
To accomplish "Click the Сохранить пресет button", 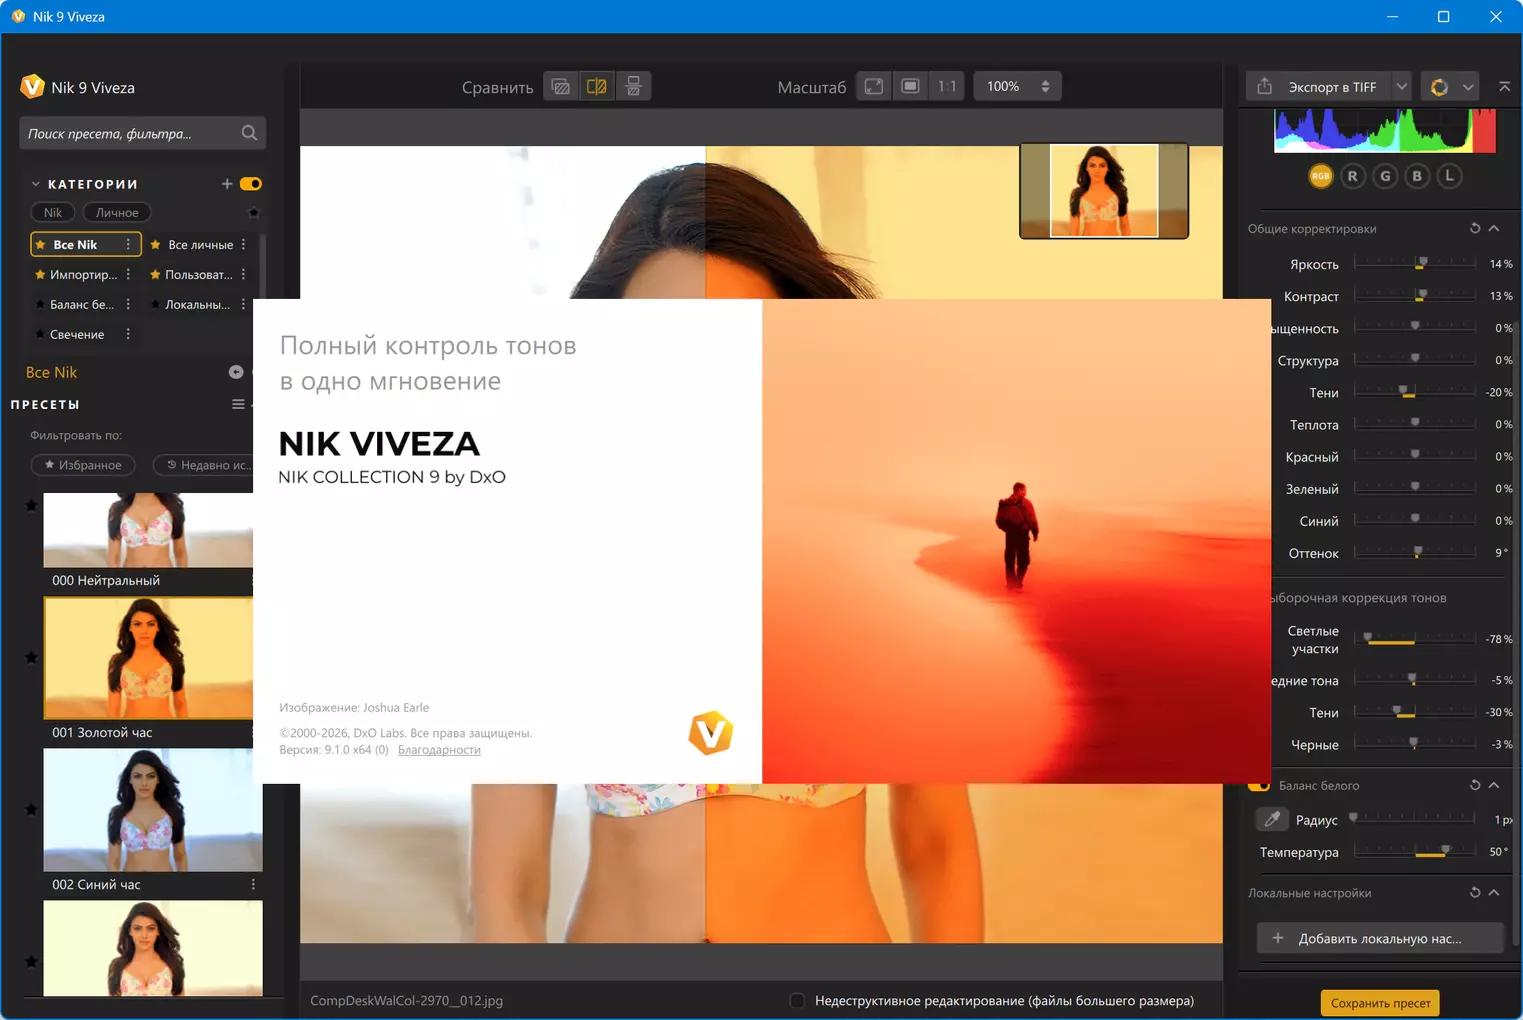I will point(1380,1003).
